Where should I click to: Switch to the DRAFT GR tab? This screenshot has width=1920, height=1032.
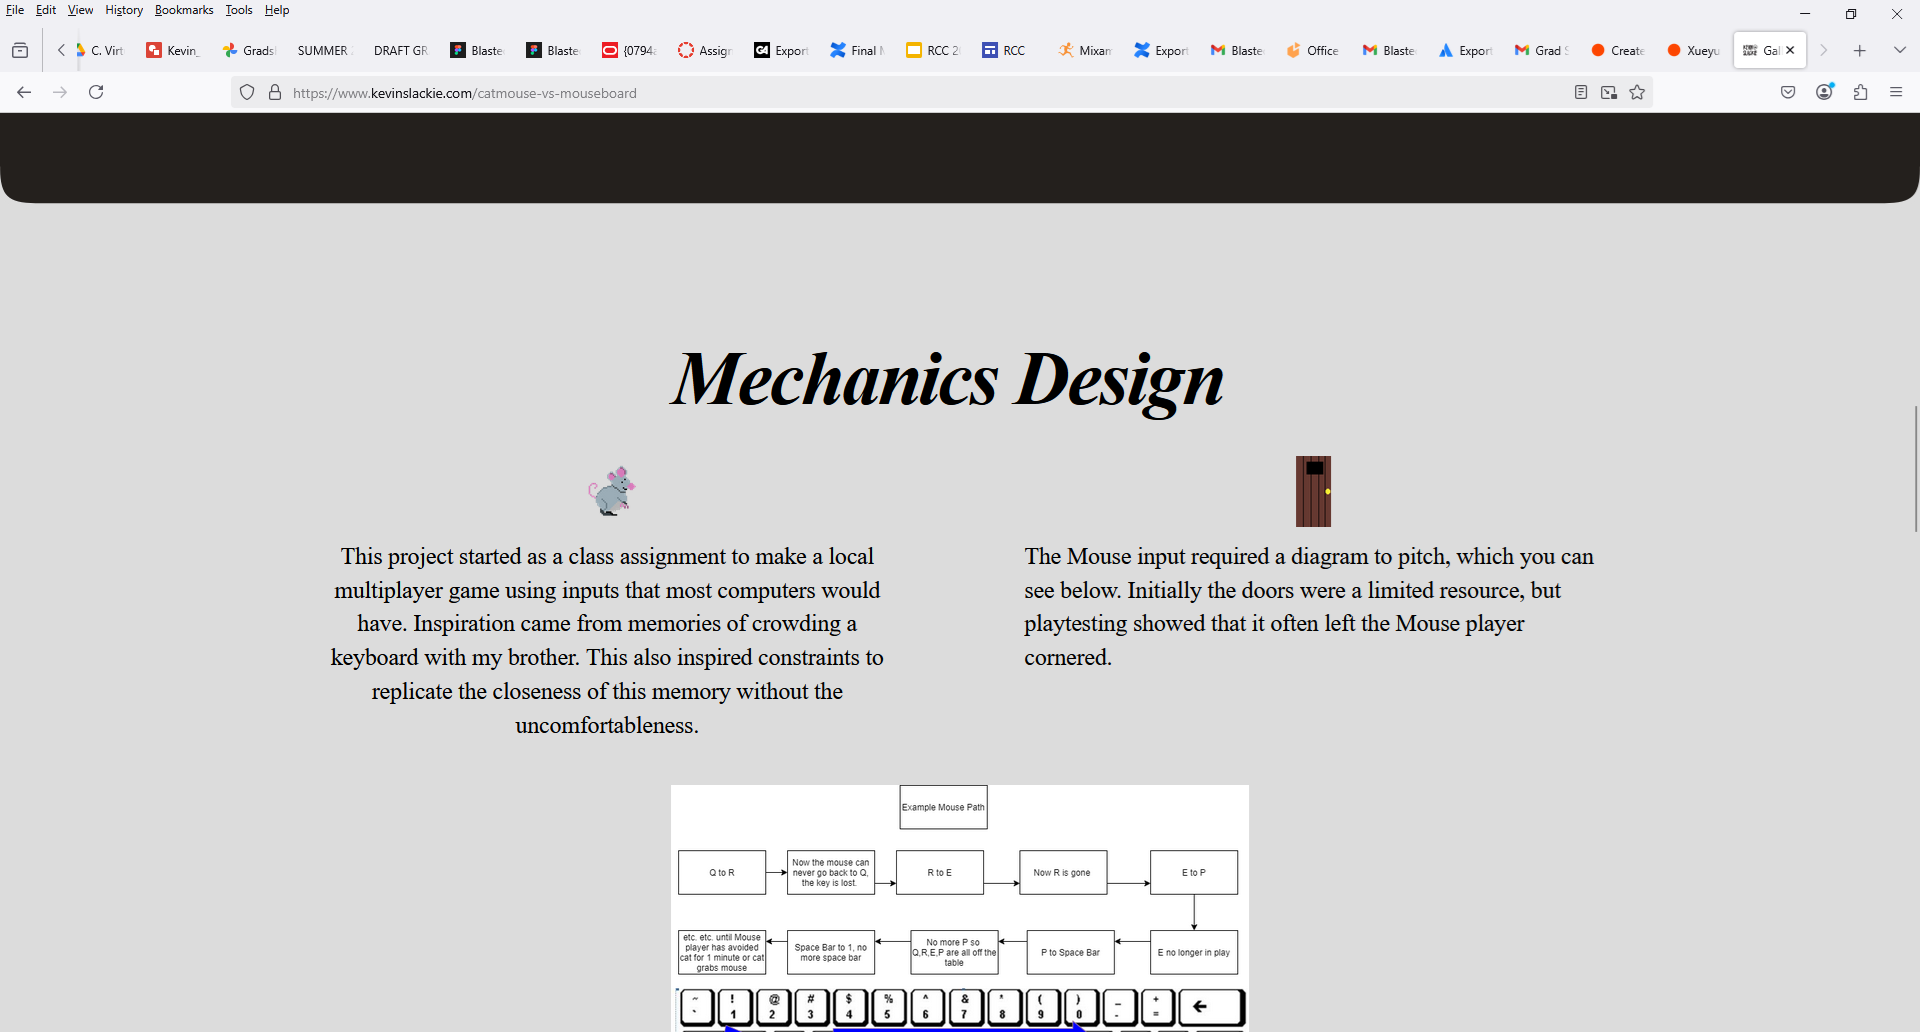[x=400, y=50]
